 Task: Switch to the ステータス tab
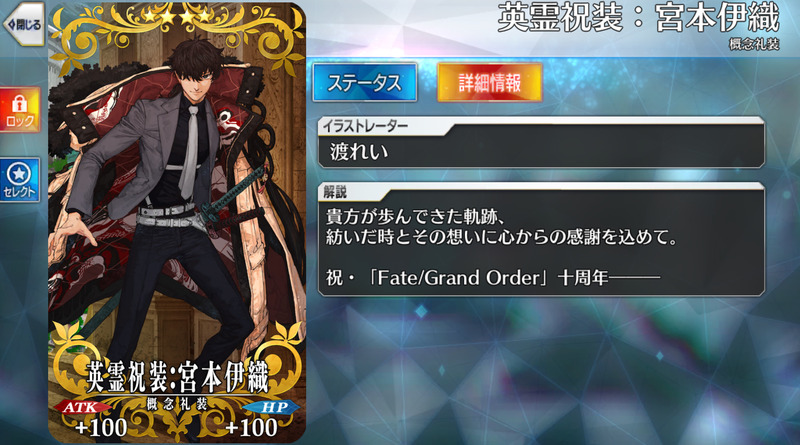[x=365, y=82]
